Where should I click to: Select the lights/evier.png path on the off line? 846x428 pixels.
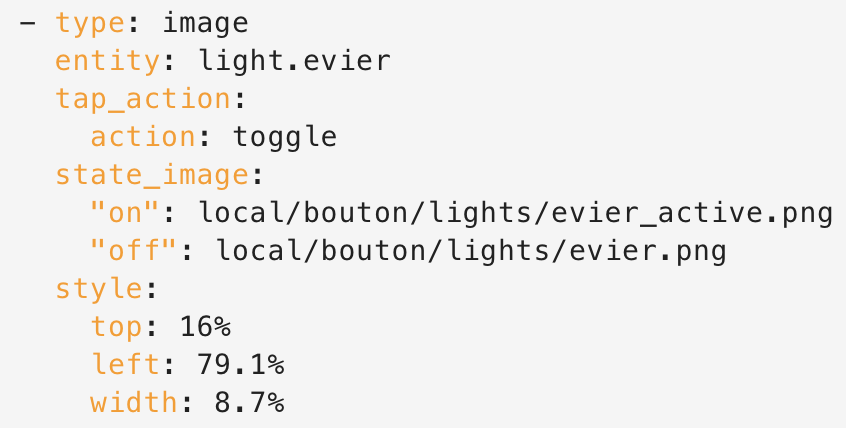[471, 251]
